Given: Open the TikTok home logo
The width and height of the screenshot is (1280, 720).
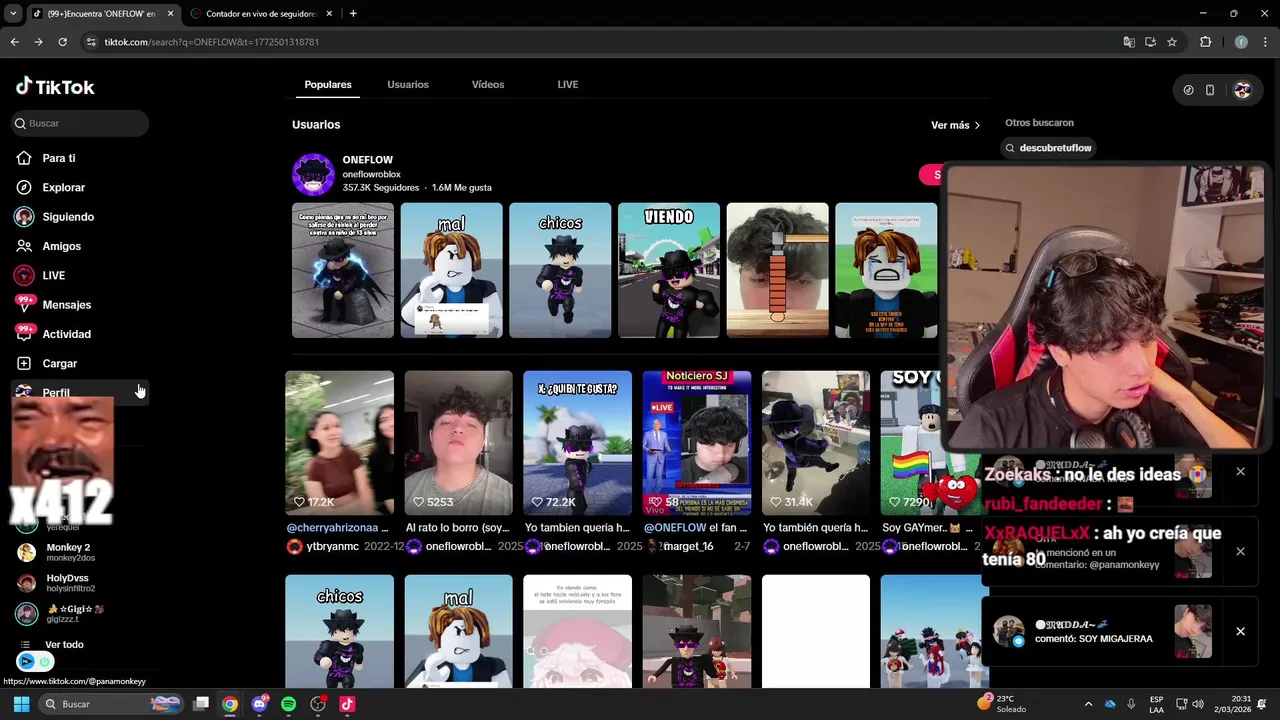Looking at the screenshot, I should pos(55,87).
